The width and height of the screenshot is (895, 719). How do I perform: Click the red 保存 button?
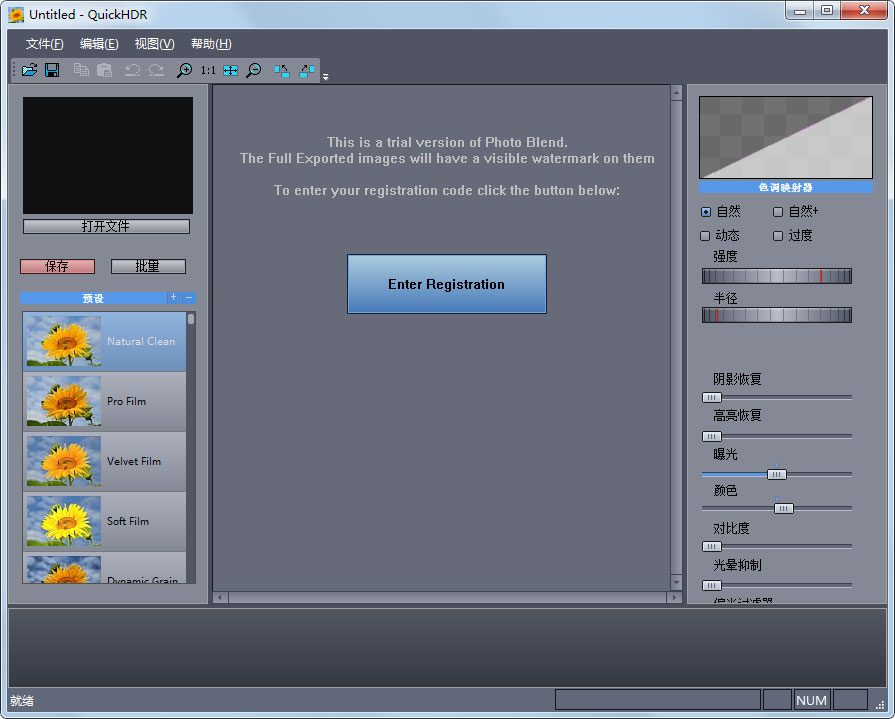57,266
